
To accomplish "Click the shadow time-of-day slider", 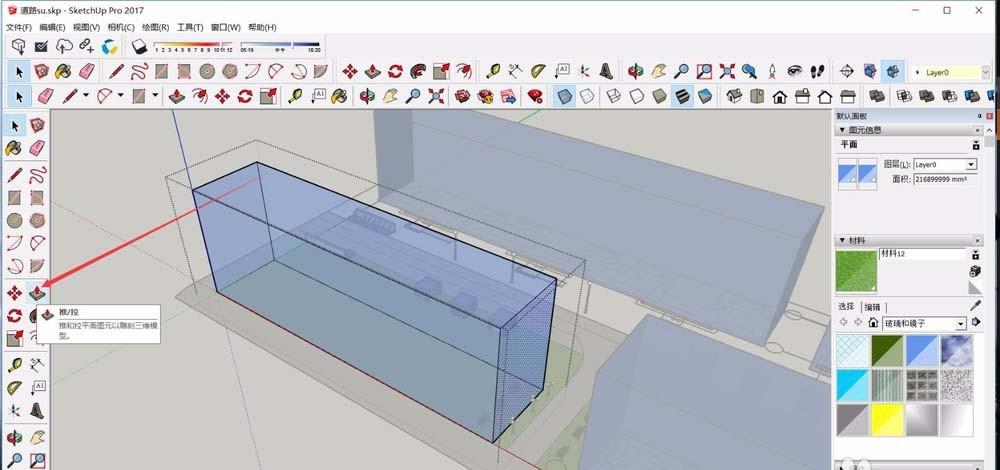I will pyautogui.click(x=280, y=45).
